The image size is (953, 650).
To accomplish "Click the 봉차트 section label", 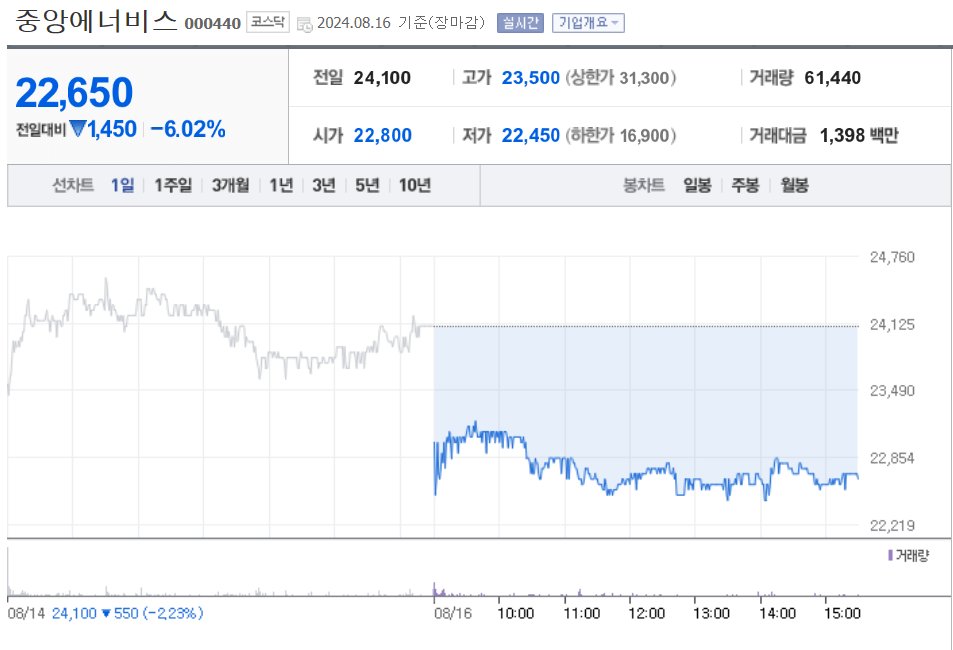I will coord(644,185).
